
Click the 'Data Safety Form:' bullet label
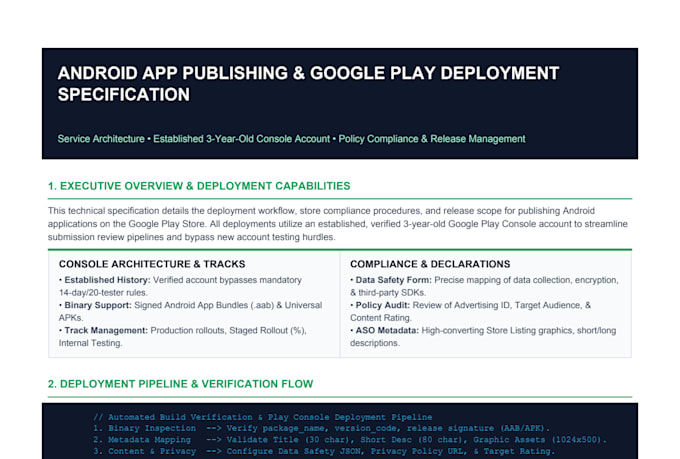pos(393,280)
